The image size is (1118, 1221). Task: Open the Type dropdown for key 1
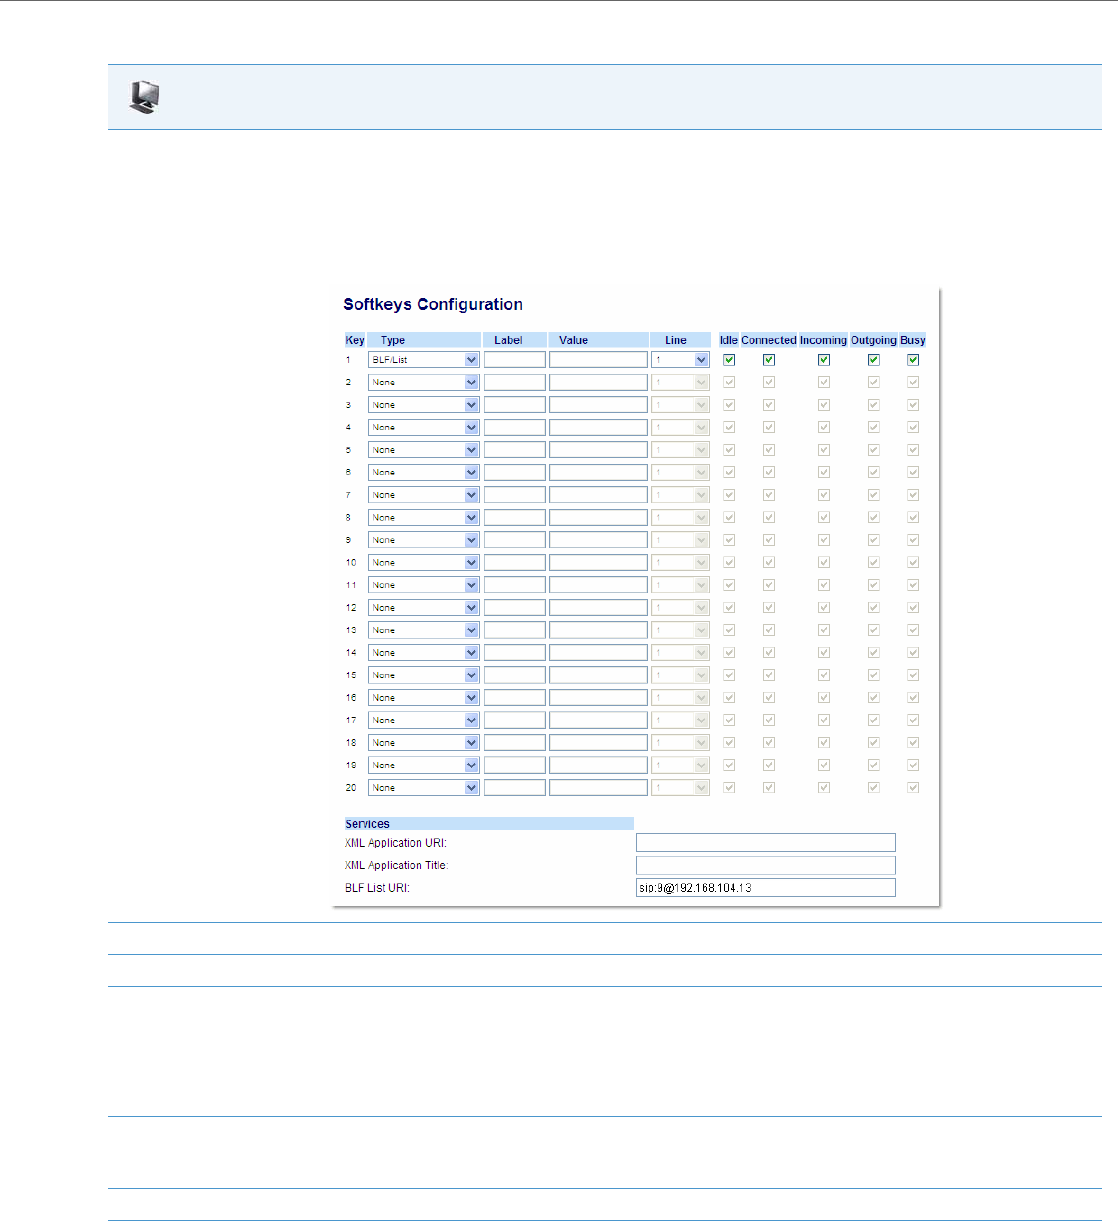(x=424, y=360)
